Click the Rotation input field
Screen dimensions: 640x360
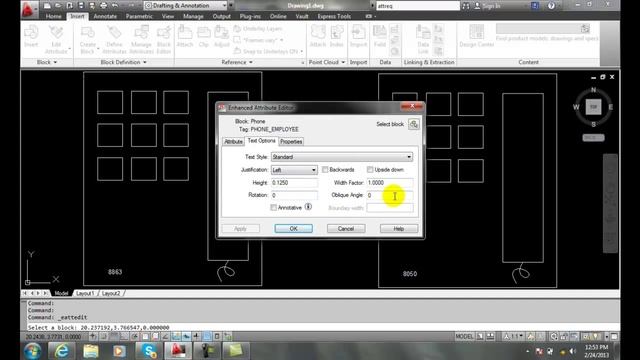pos(294,195)
